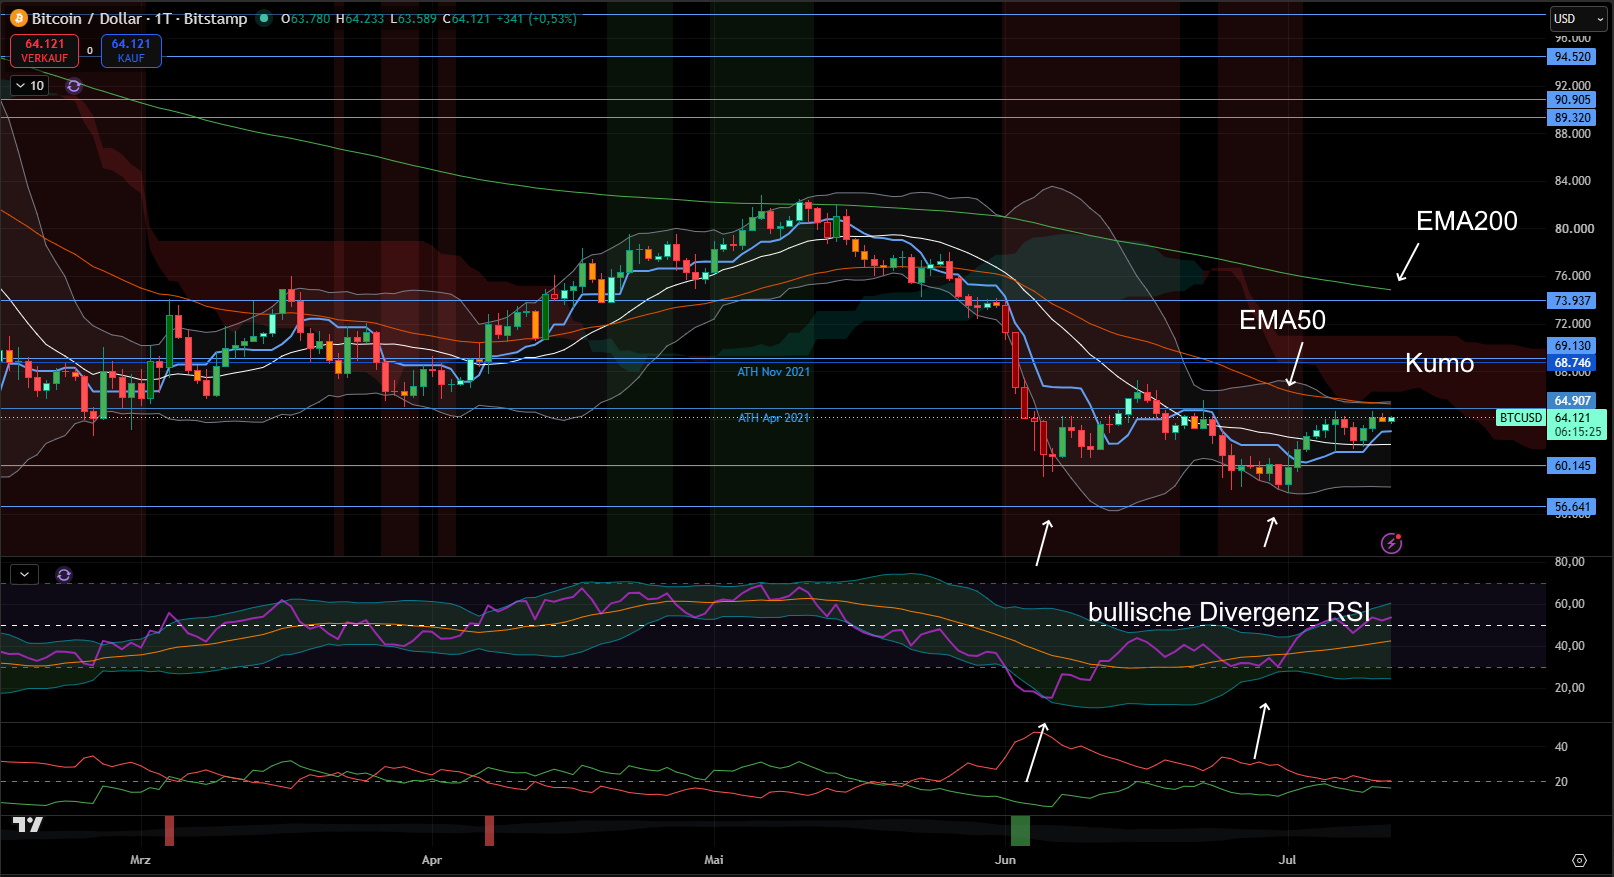Click the blue KAUF 64.121 buy button
This screenshot has width=1614, height=877.
131,51
